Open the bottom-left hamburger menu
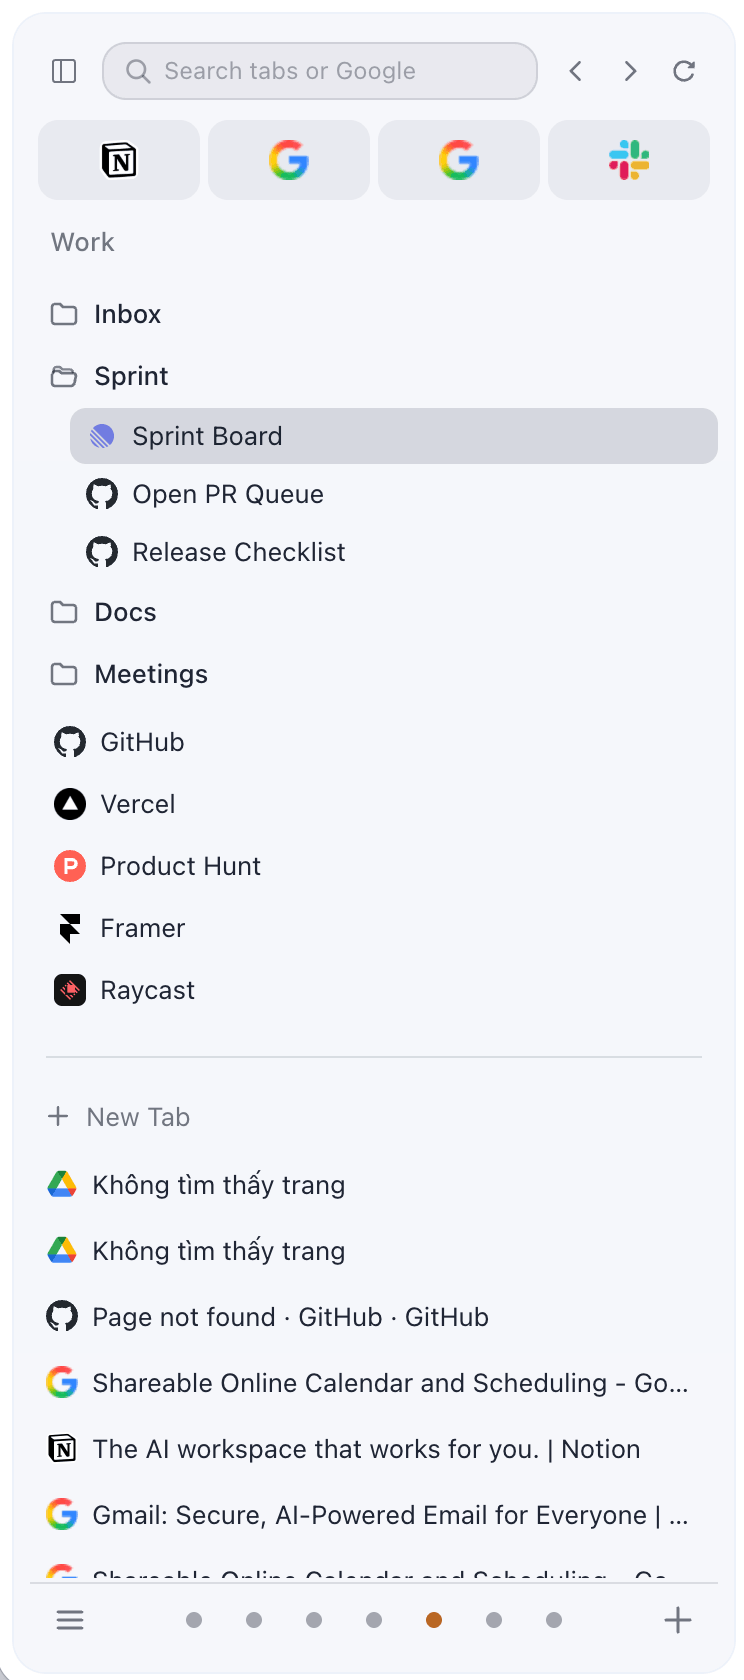The image size is (744, 1680). [x=70, y=1620]
